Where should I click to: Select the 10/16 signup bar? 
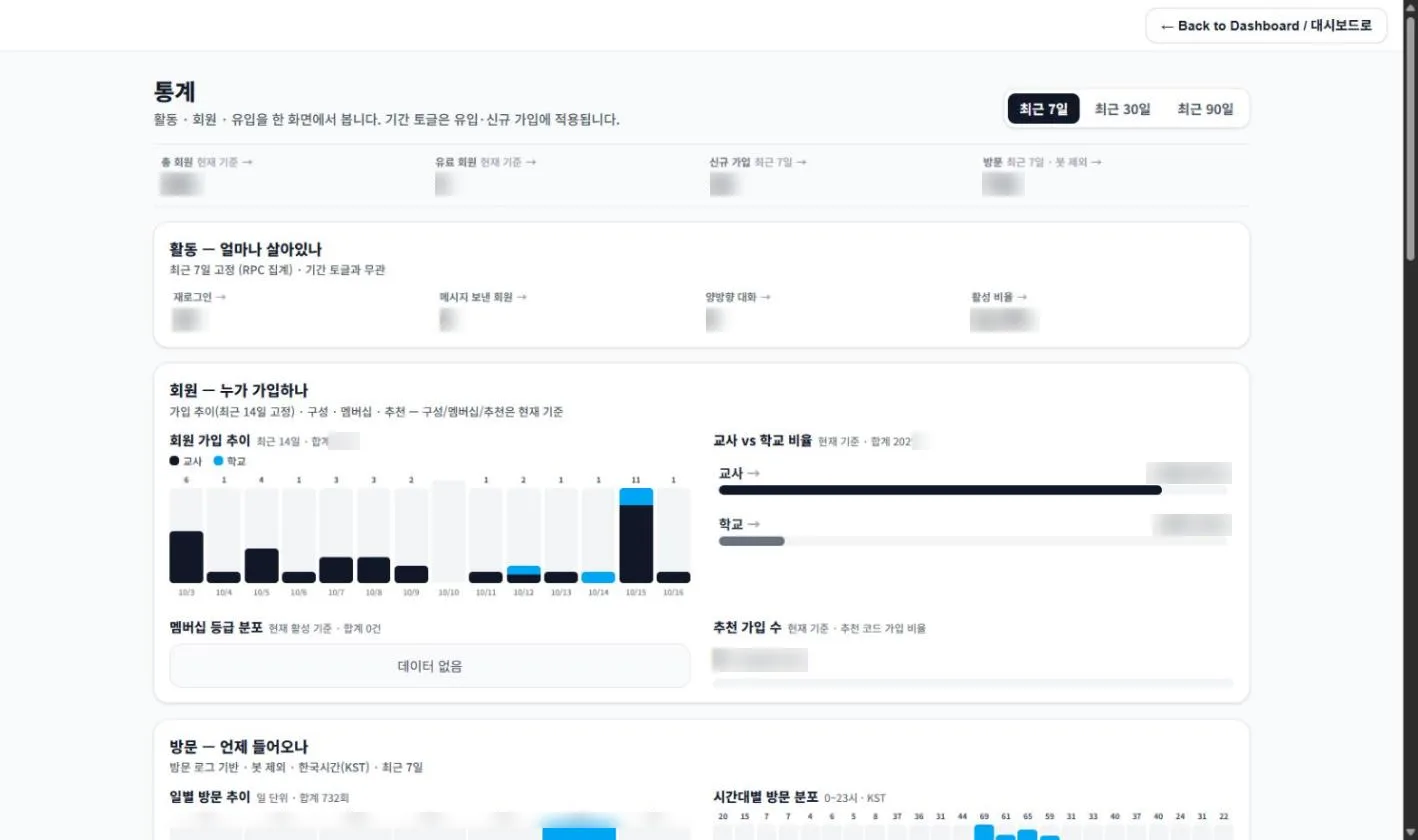click(x=673, y=577)
